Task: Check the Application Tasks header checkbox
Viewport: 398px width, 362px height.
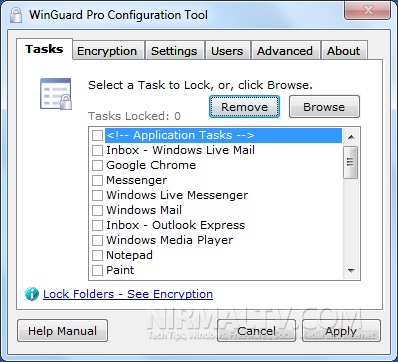Action: [97, 135]
